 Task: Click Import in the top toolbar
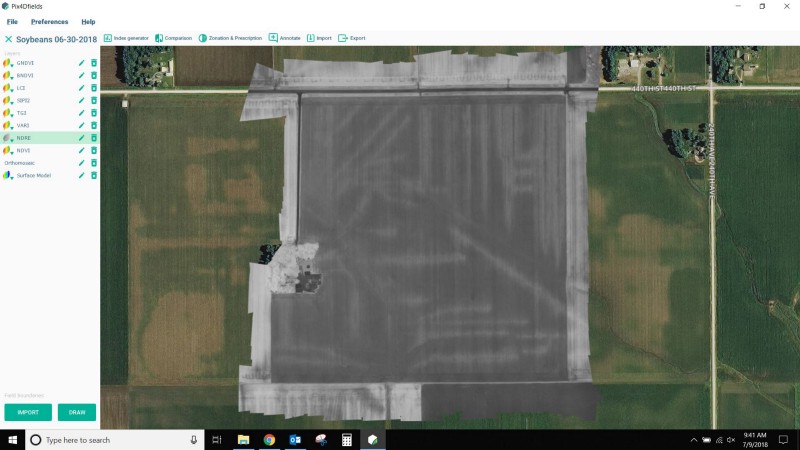(x=319, y=38)
